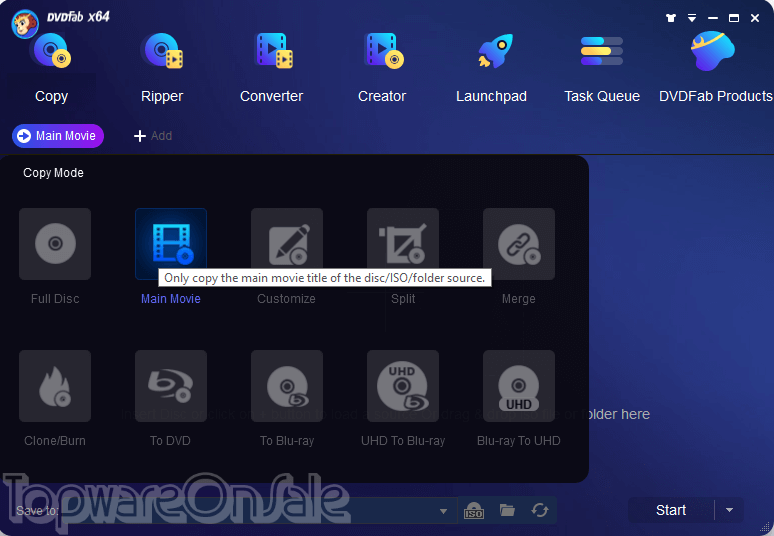Open the Ripper module

click(x=162, y=68)
